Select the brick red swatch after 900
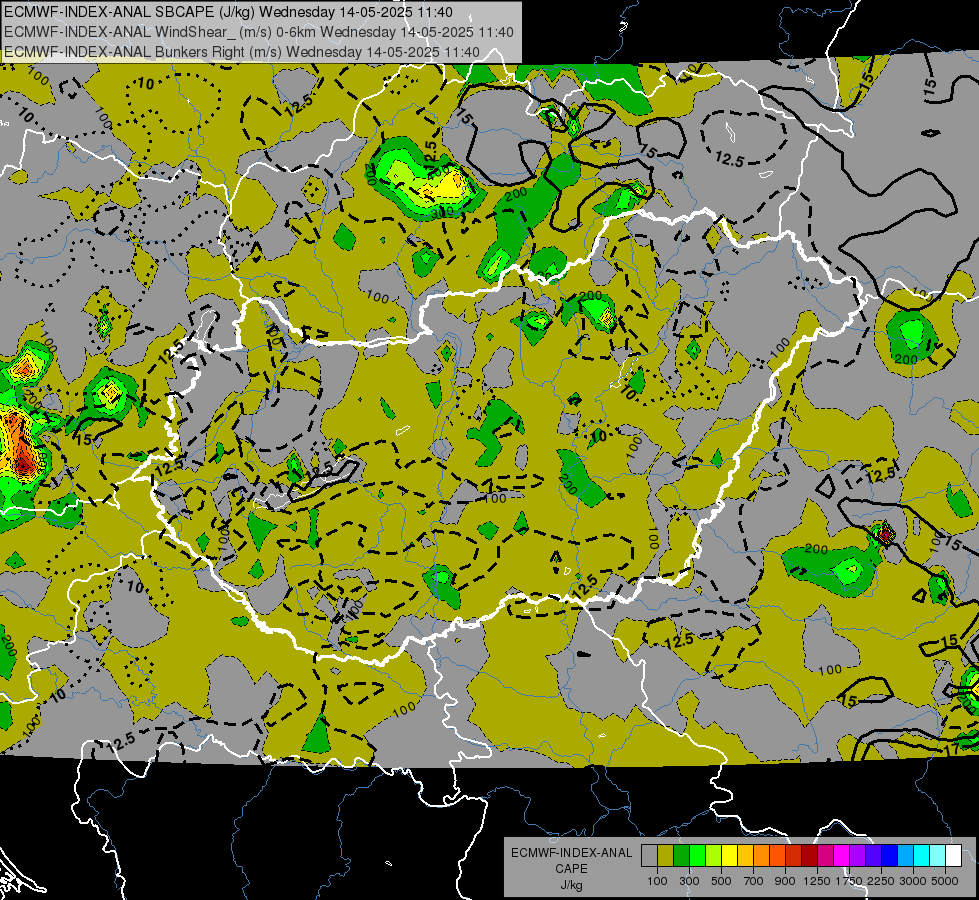Viewport: 979px width, 900px height. pyautogui.click(x=794, y=856)
